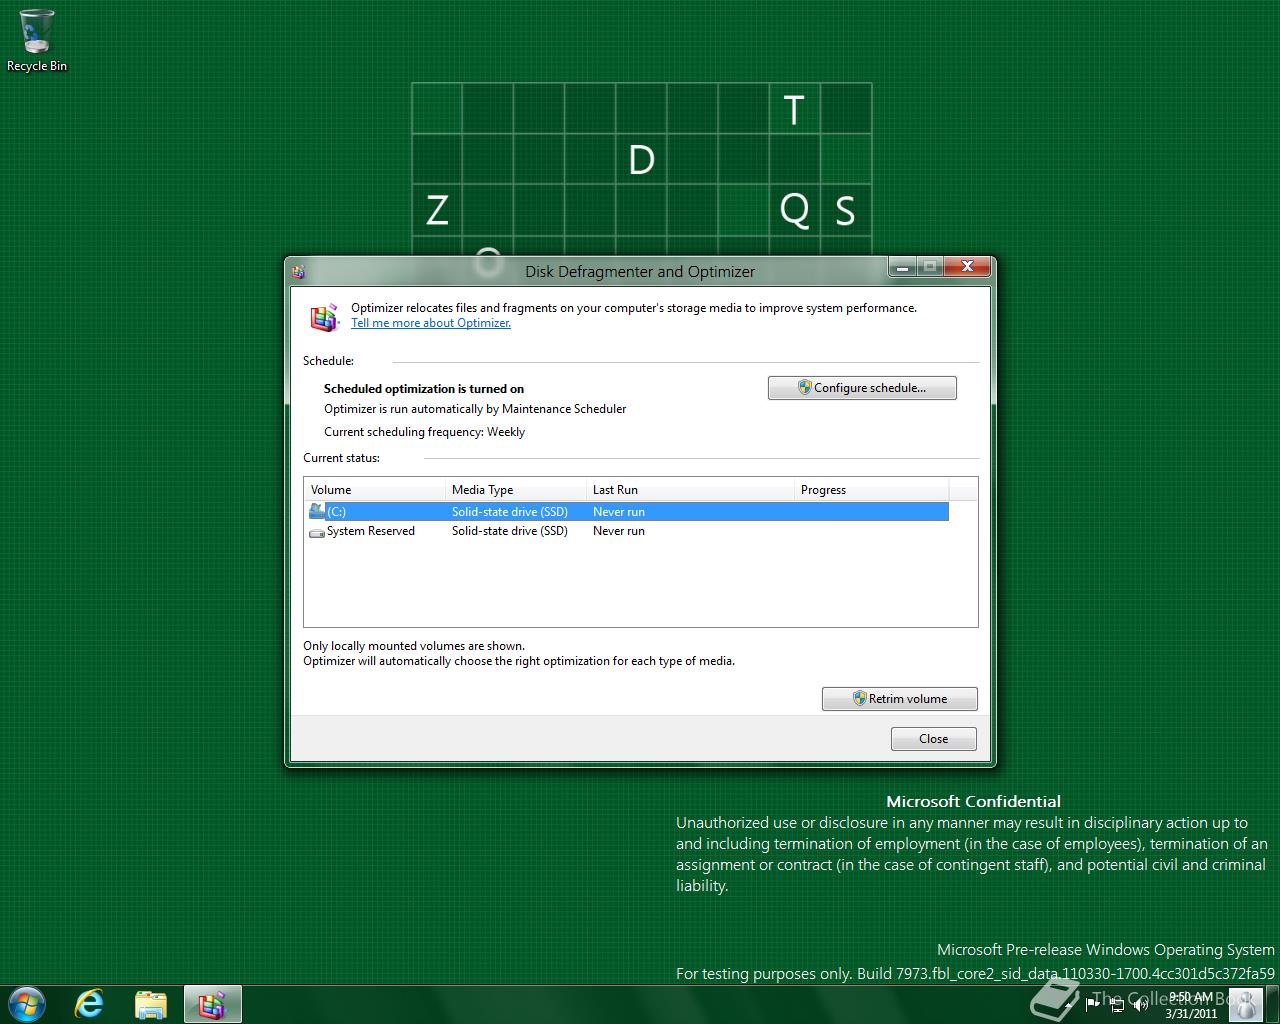Minimize the Disk Defragmenter window

903,267
